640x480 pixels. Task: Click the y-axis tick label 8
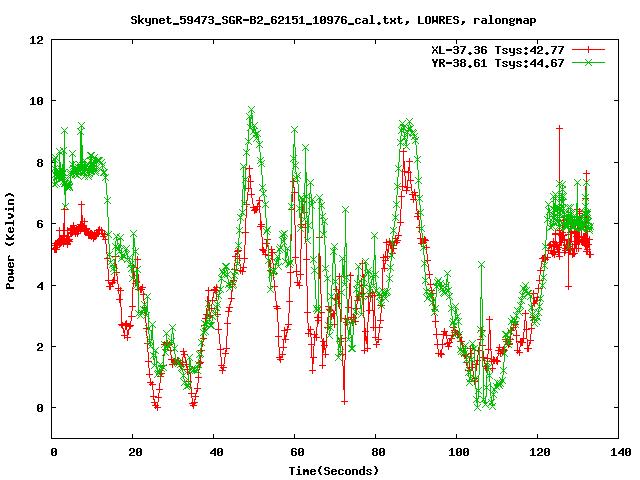click(40, 162)
